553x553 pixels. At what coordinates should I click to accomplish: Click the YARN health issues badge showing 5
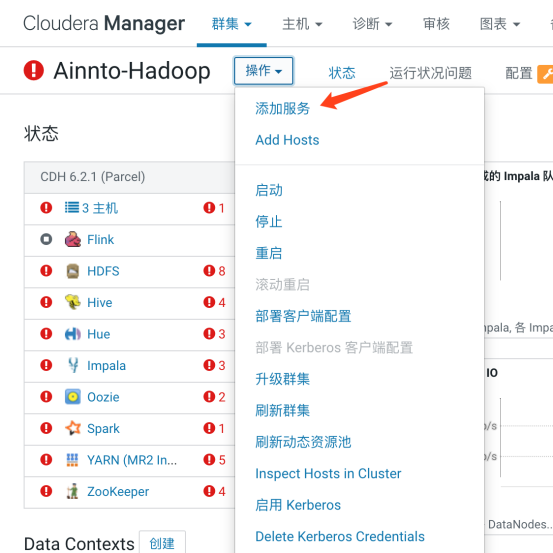pos(214,460)
